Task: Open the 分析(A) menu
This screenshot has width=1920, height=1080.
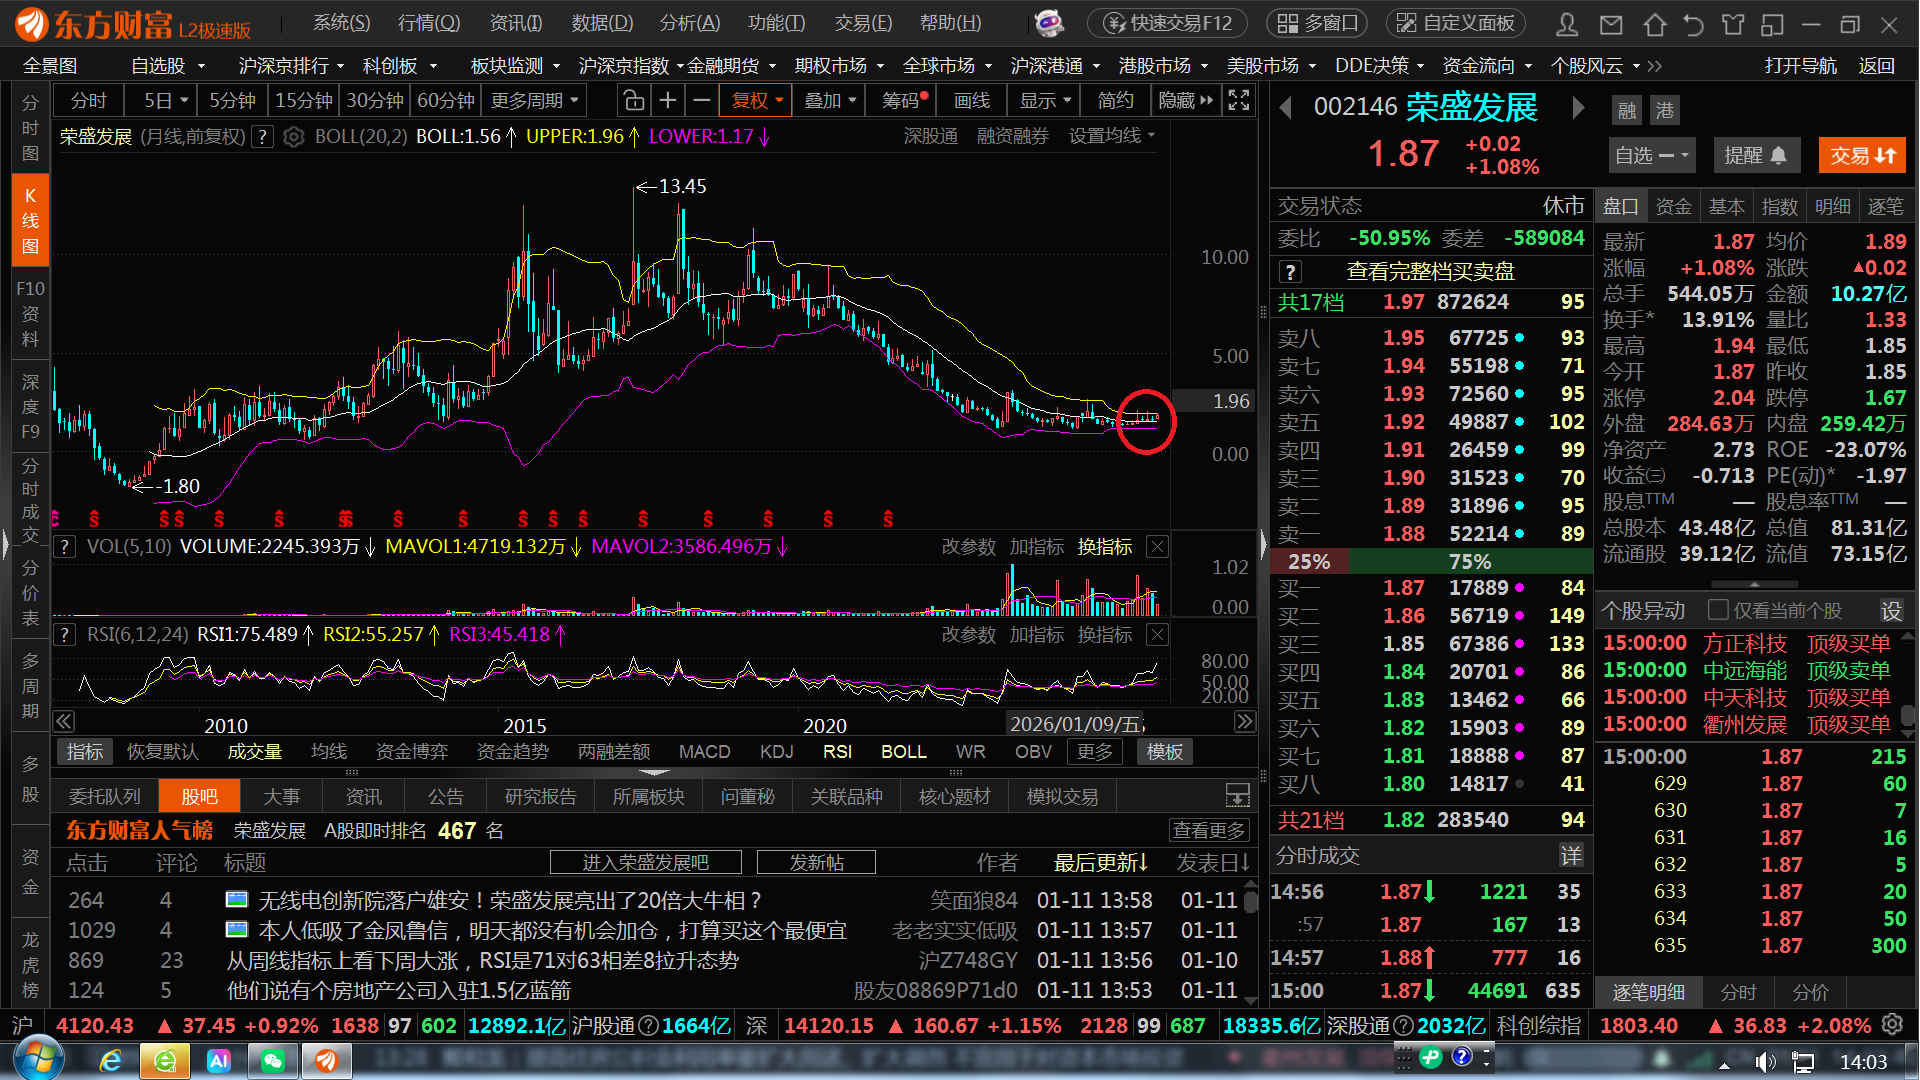Action: tap(689, 23)
